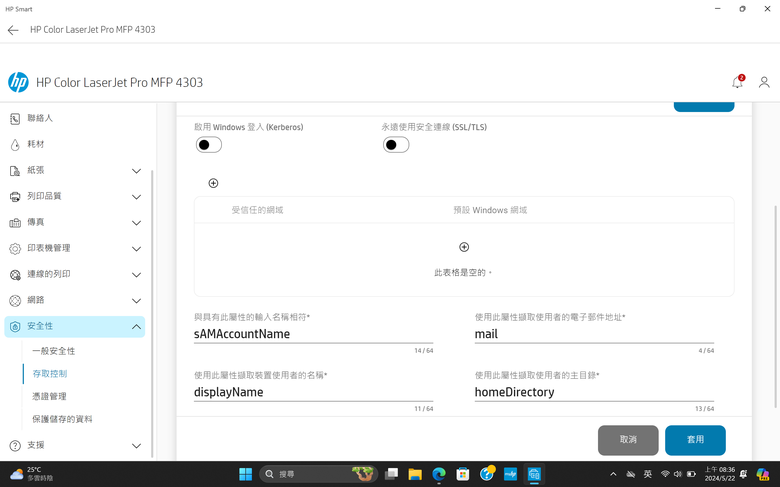
Task: Go back using the arrow next to the printer title
Action: 13,30
